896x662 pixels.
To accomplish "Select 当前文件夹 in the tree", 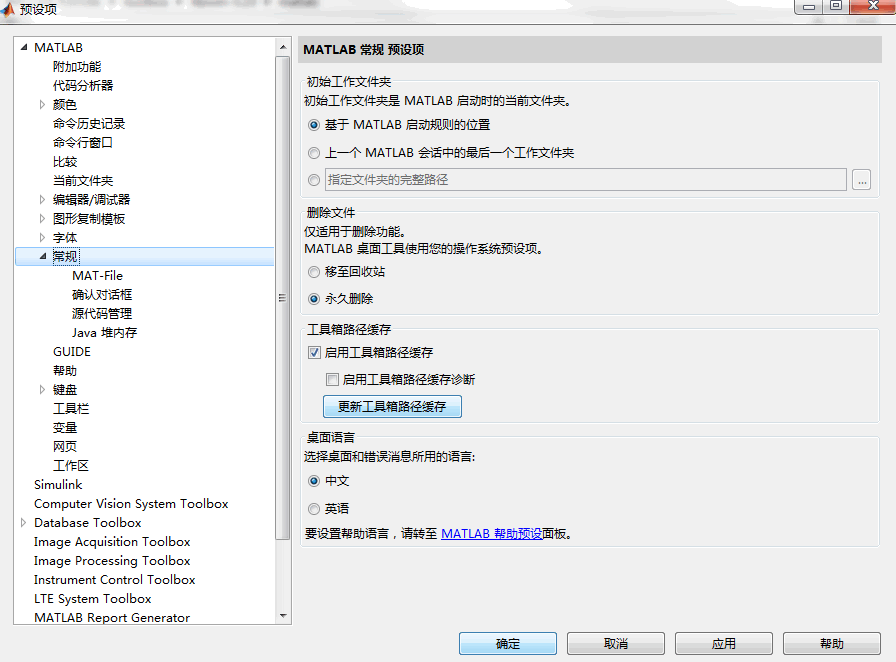I will click(83, 181).
